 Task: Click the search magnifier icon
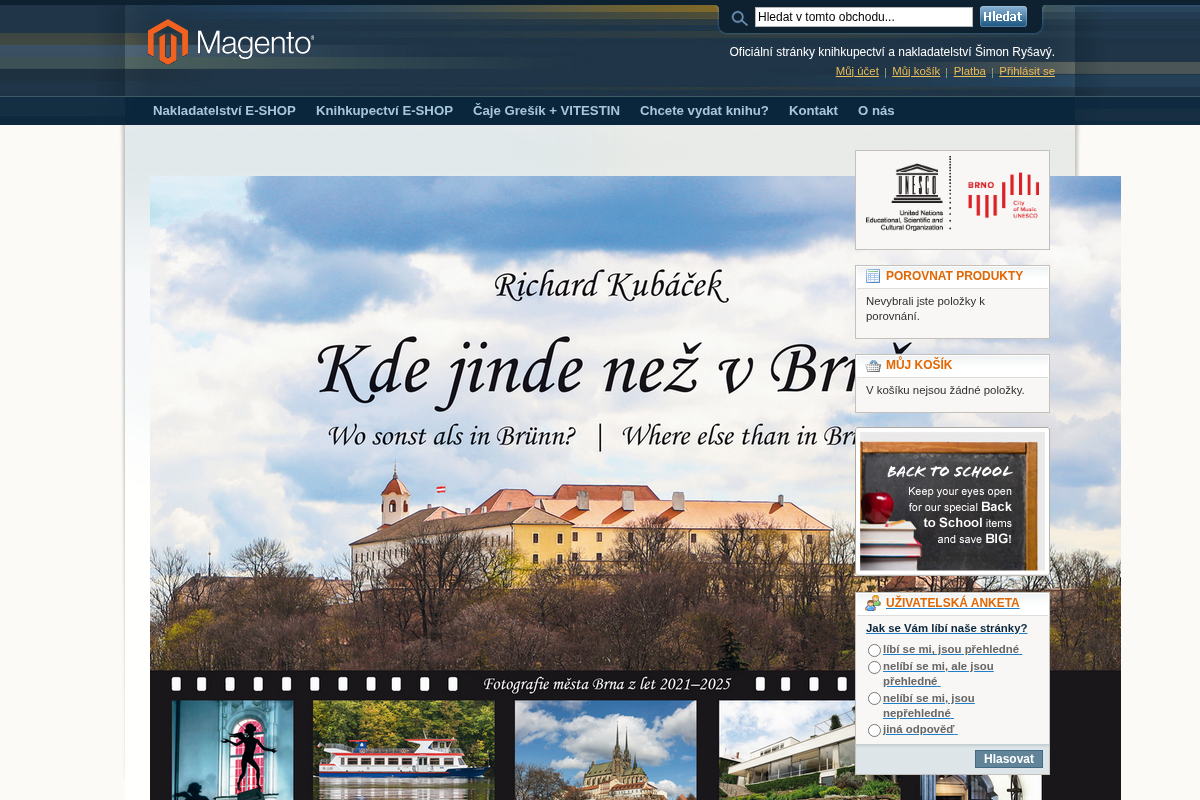click(739, 18)
